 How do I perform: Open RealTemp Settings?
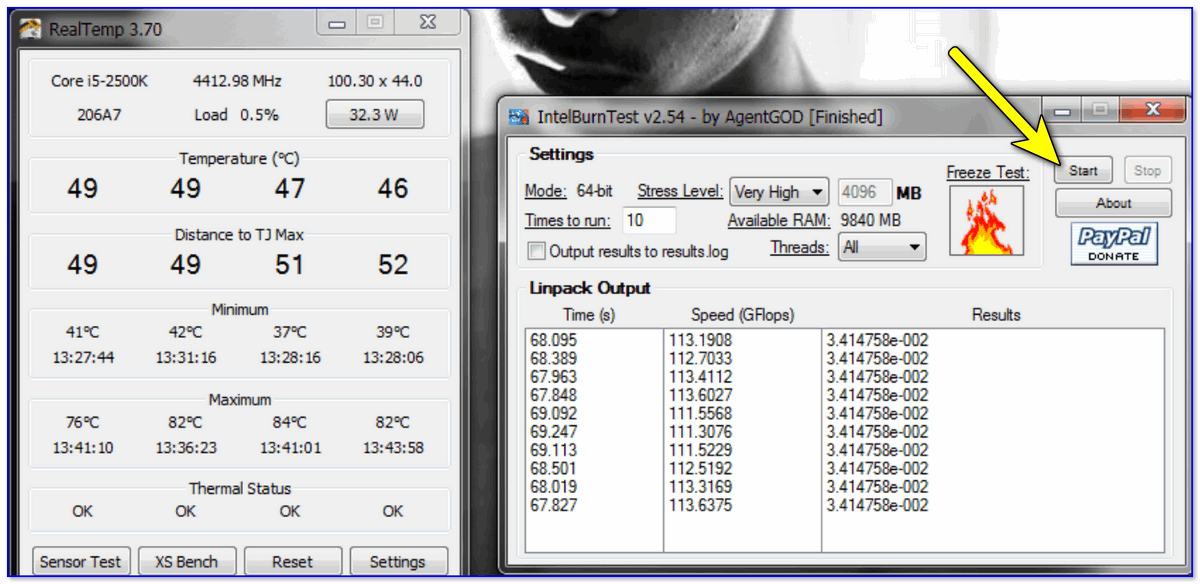(x=397, y=561)
